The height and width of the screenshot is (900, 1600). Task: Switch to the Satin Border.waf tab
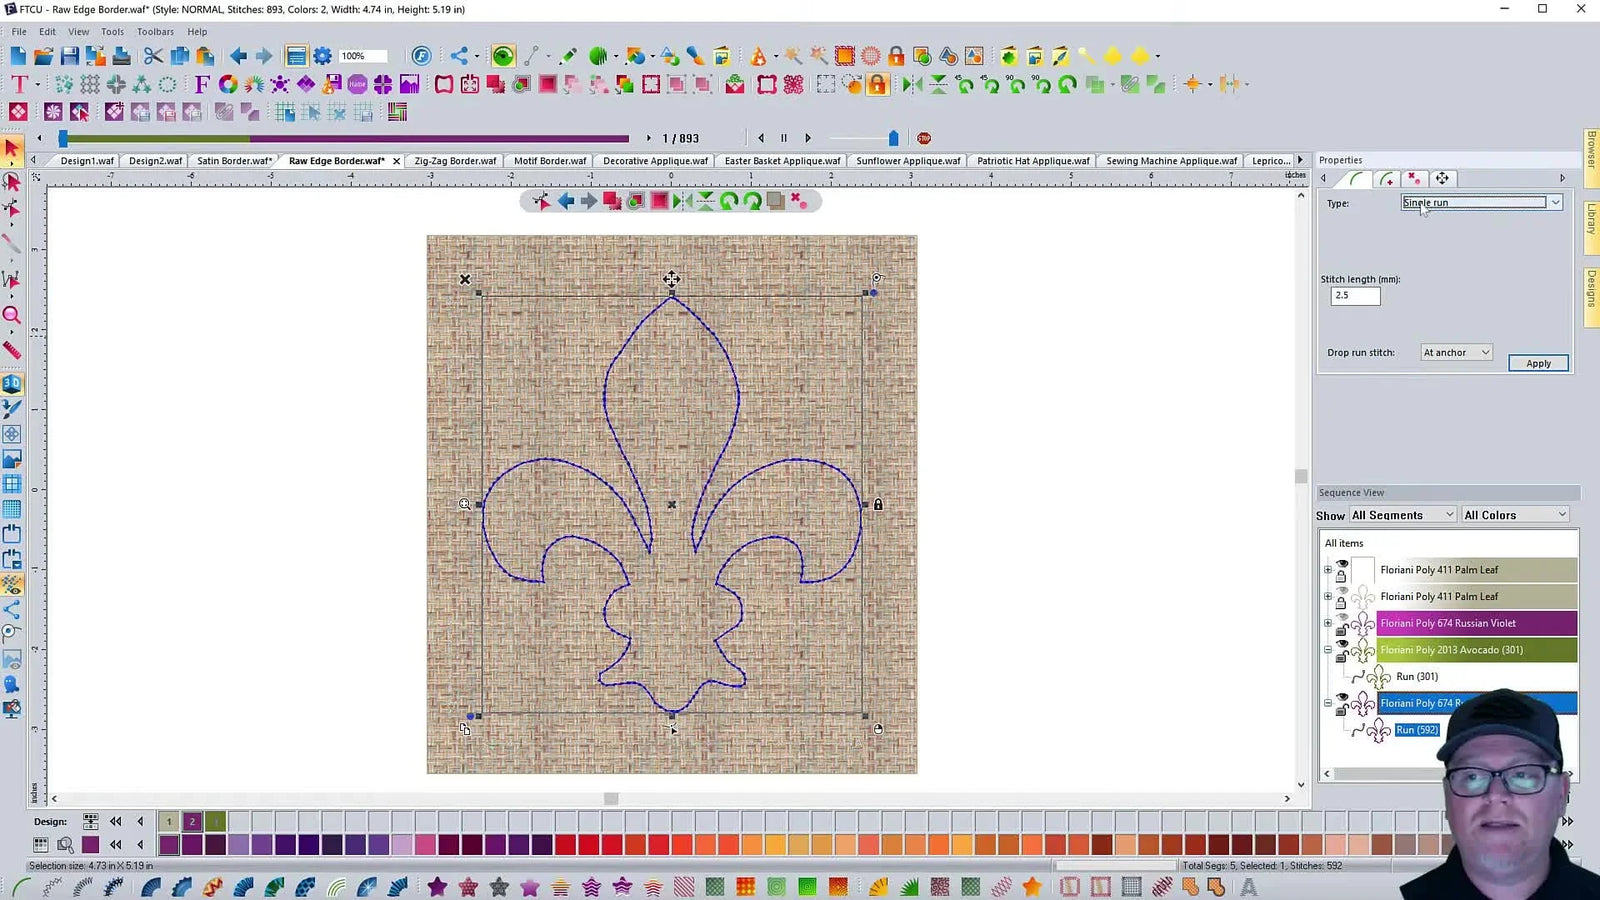[233, 160]
